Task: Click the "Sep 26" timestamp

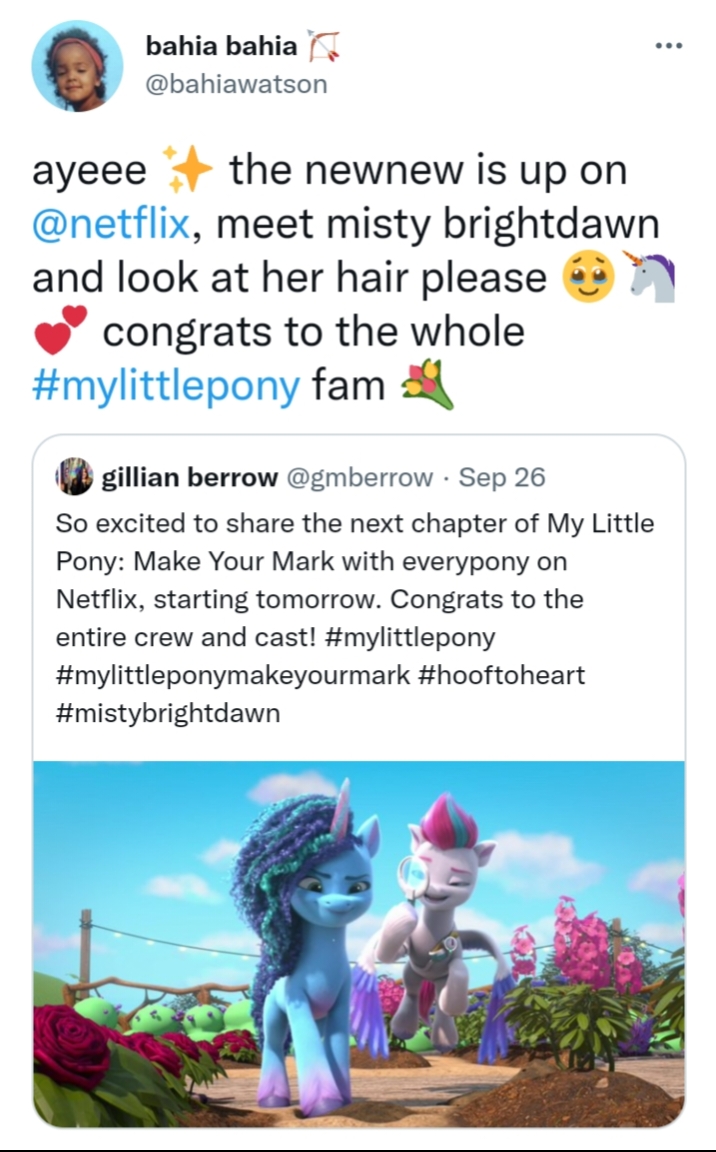Action: [x=502, y=477]
